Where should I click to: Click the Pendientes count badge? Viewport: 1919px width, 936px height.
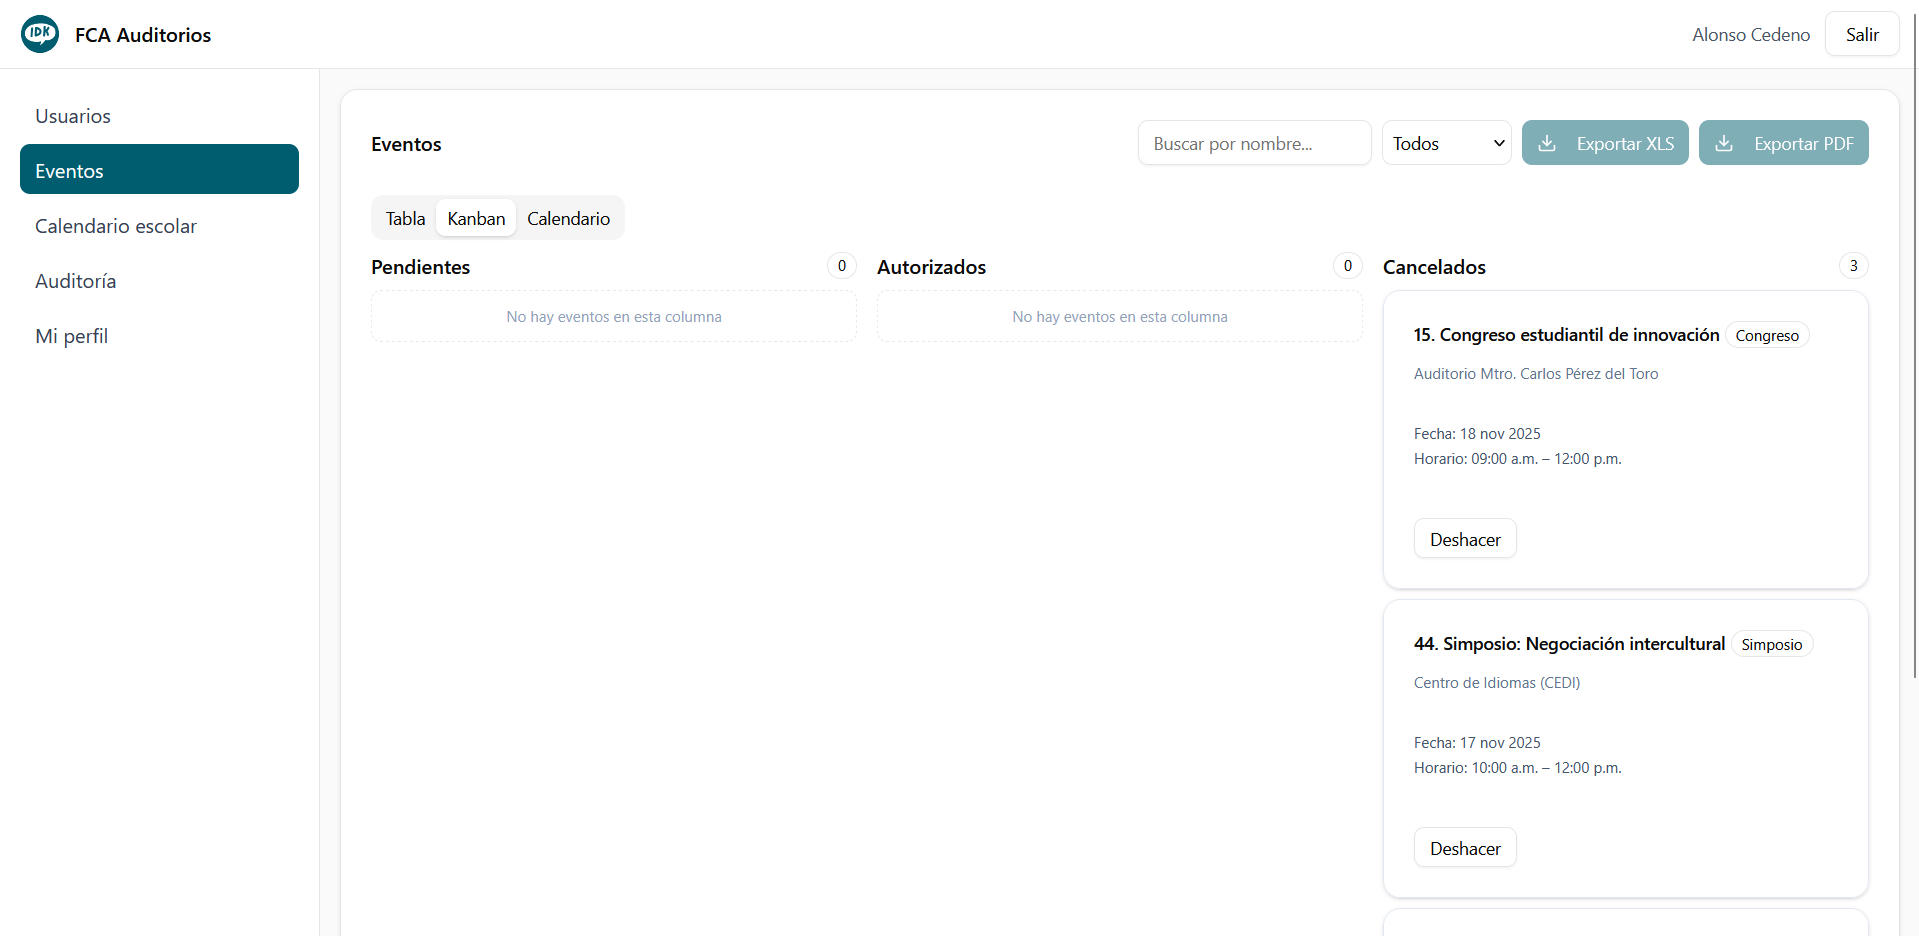point(841,266)
